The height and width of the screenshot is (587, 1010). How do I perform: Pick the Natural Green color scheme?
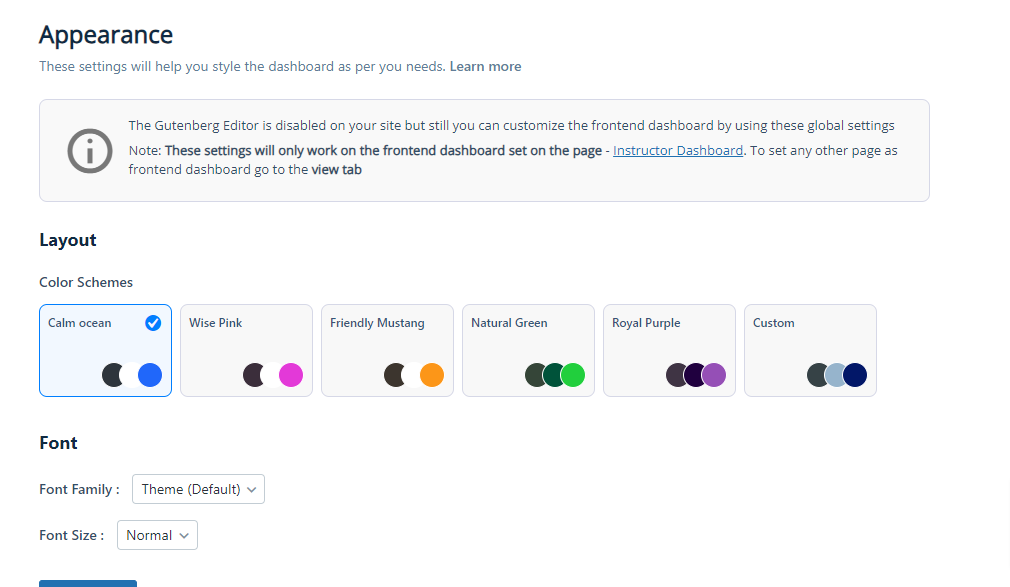[x=528, y=350]
